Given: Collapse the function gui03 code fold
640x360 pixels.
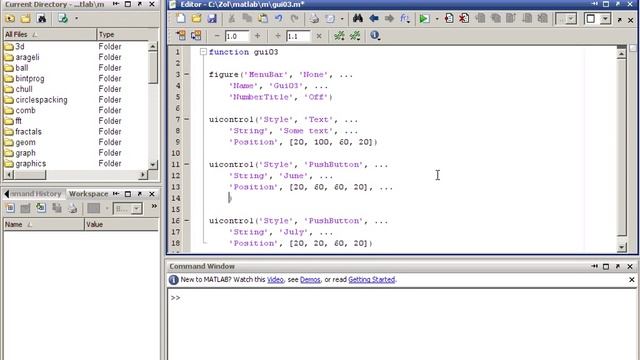Looking at the screenshot, I should [203, 52].
